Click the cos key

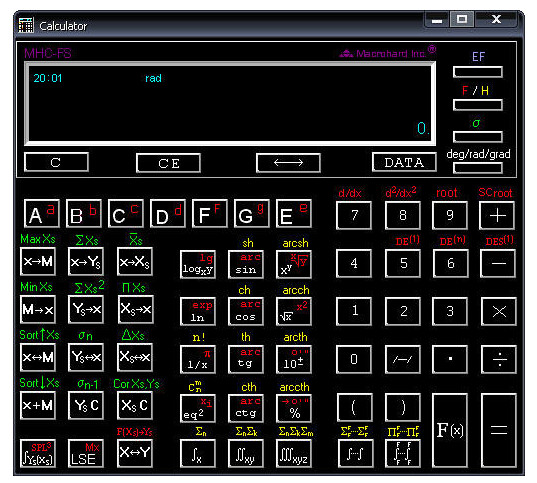246,311
